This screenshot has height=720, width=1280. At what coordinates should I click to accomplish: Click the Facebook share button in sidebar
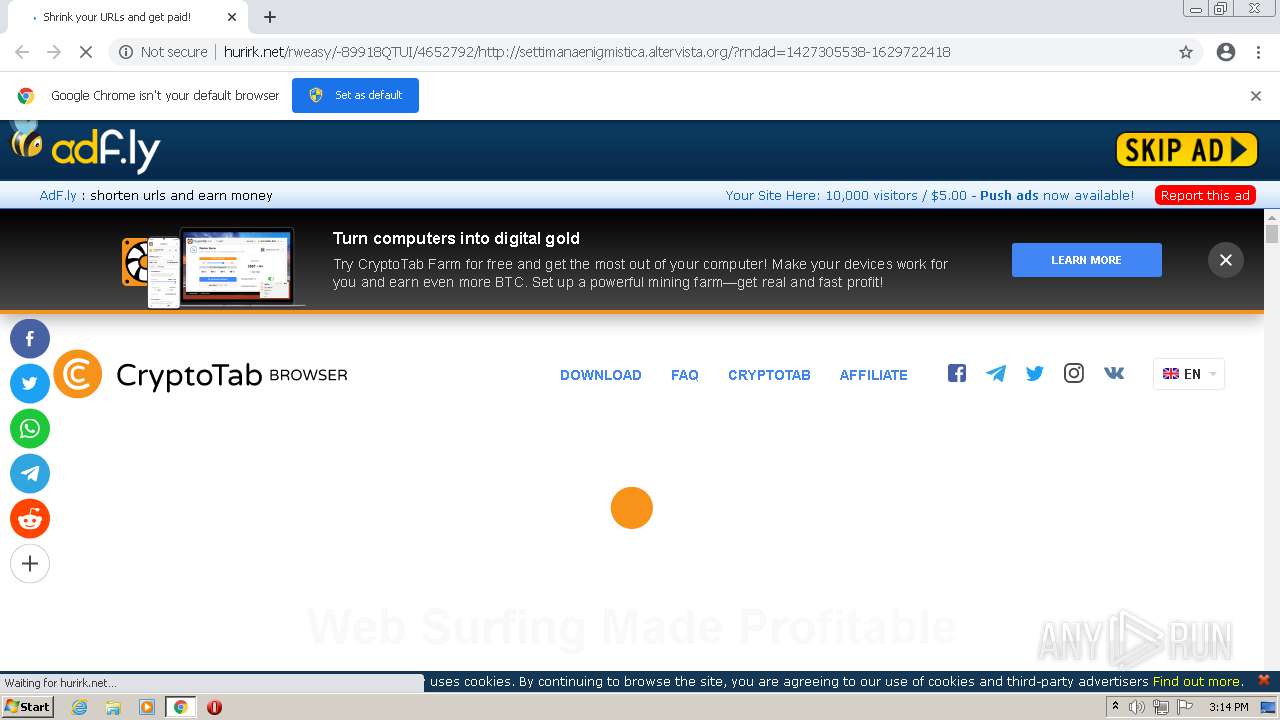(x=30, y=339)
